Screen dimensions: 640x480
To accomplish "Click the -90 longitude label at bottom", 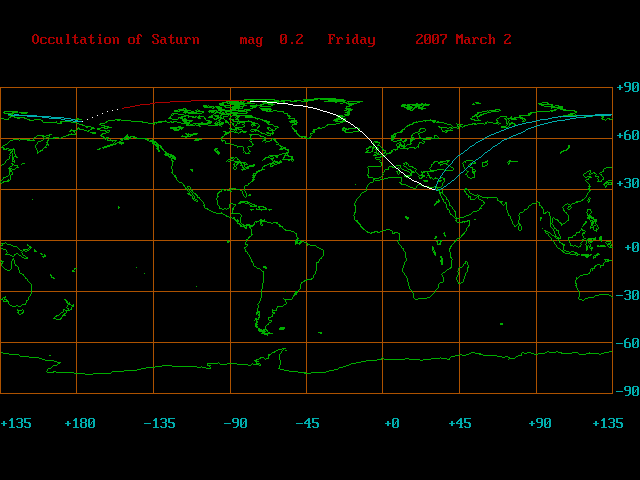I will [235, 424].
